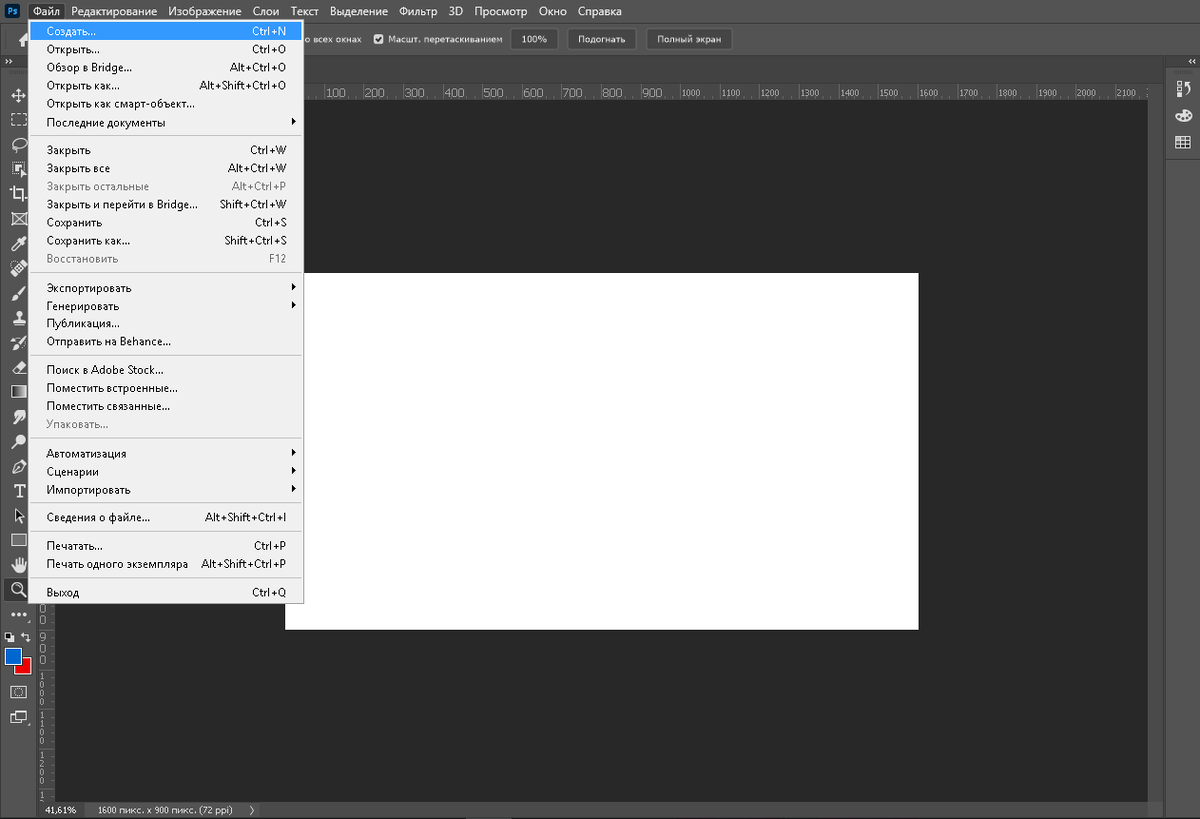Expand the Генерировать submenu
Viewport: 1200px width, 819px height.
[165, 306]
